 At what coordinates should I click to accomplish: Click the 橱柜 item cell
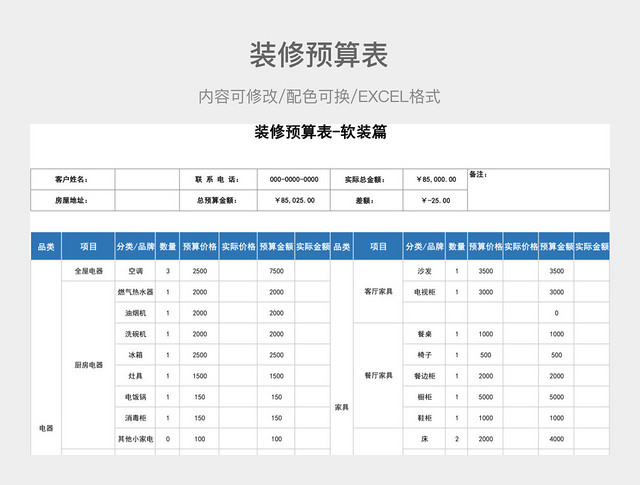pyautogui.click(x=424, y=397)
